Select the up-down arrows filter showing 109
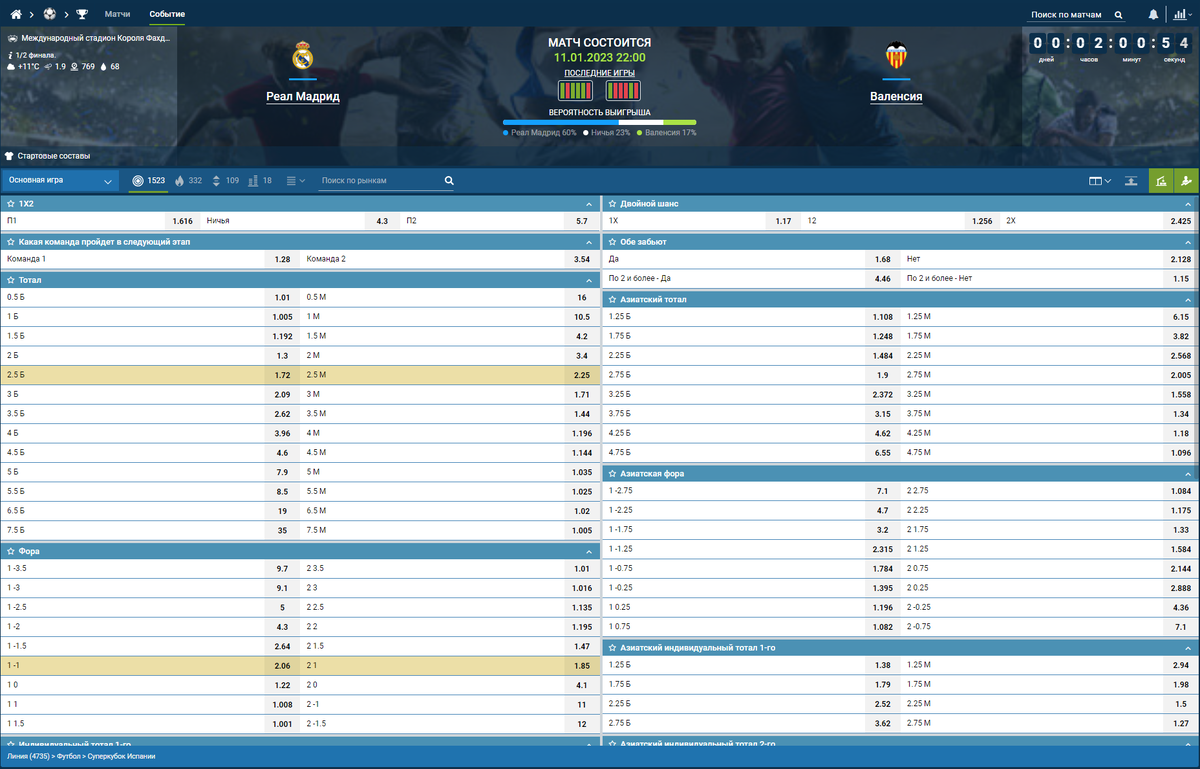The width and height of the screenshot is (1200, 769). click(x=225, y=181)
